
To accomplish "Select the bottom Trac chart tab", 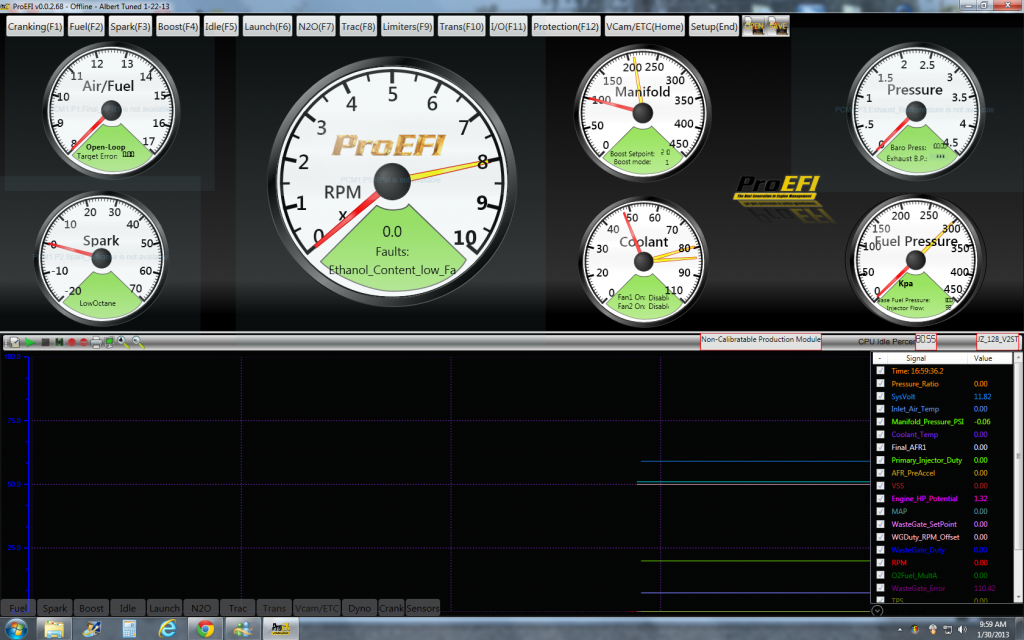I will pyautogui.click(x=238, y=607).
